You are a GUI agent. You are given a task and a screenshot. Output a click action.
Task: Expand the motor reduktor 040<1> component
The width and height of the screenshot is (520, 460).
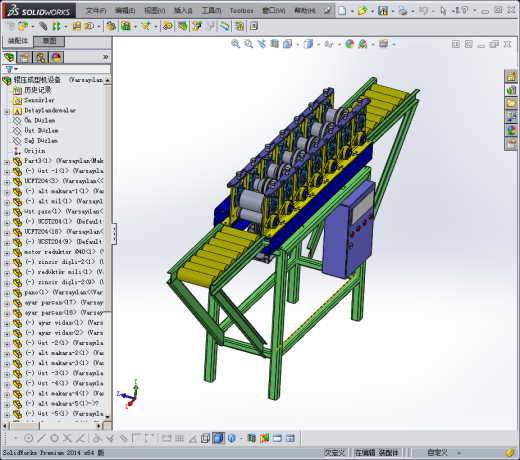click(x=7, y=253)
